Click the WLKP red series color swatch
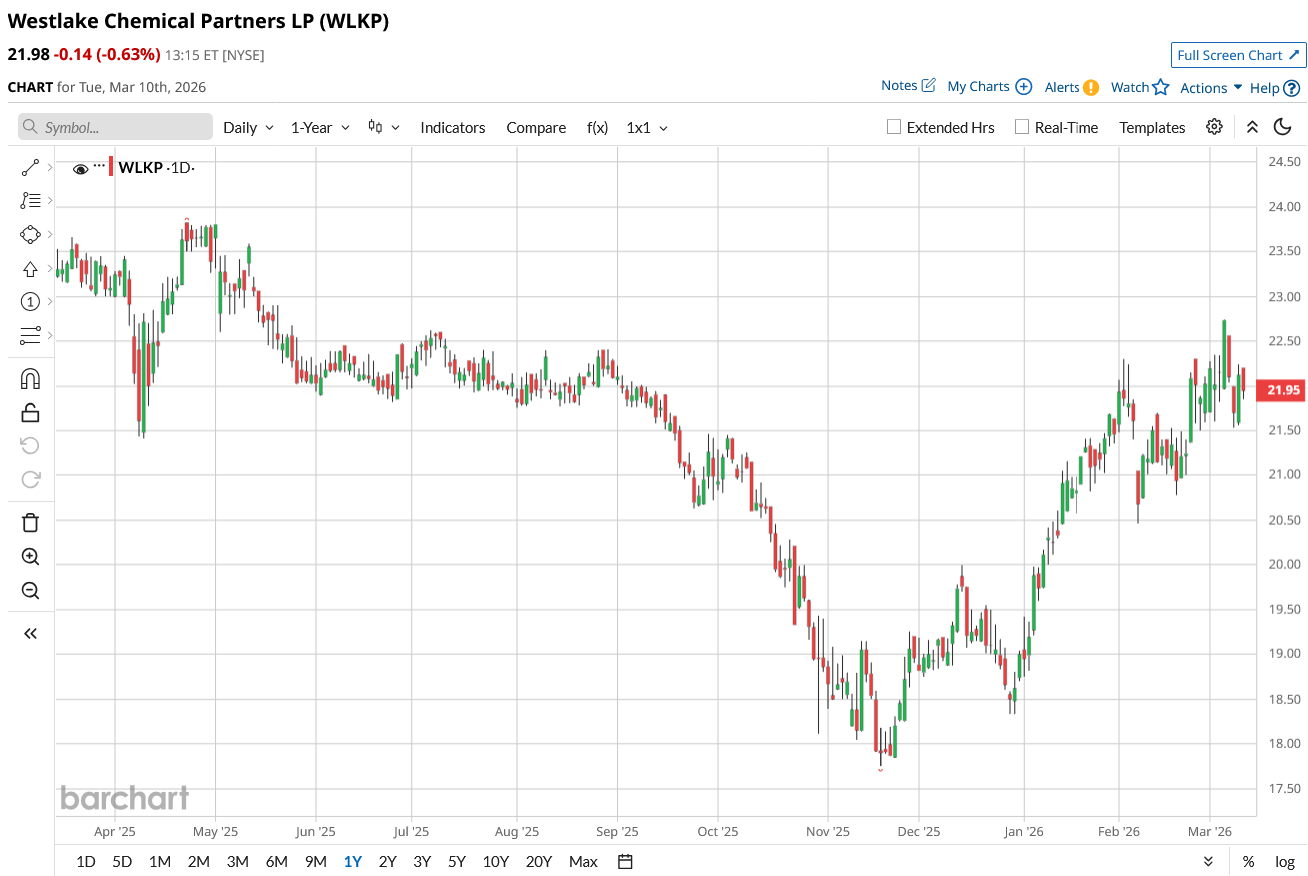This screenshot has width=1308, height=876. 112,167
